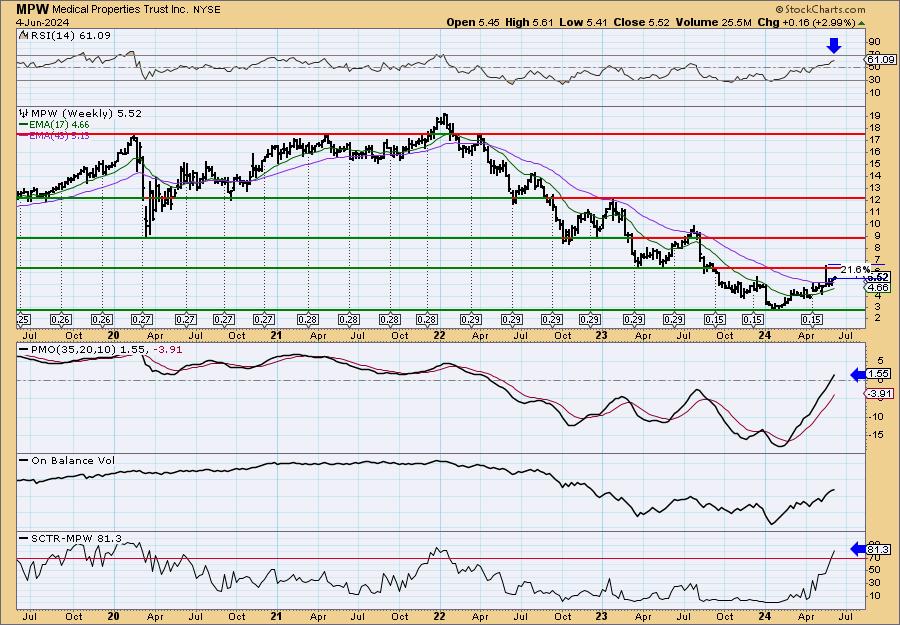This screenshot has height=625, width=900.
Task: Click the Chg +0.16 (2.99%) value
Action: point(806,22)
